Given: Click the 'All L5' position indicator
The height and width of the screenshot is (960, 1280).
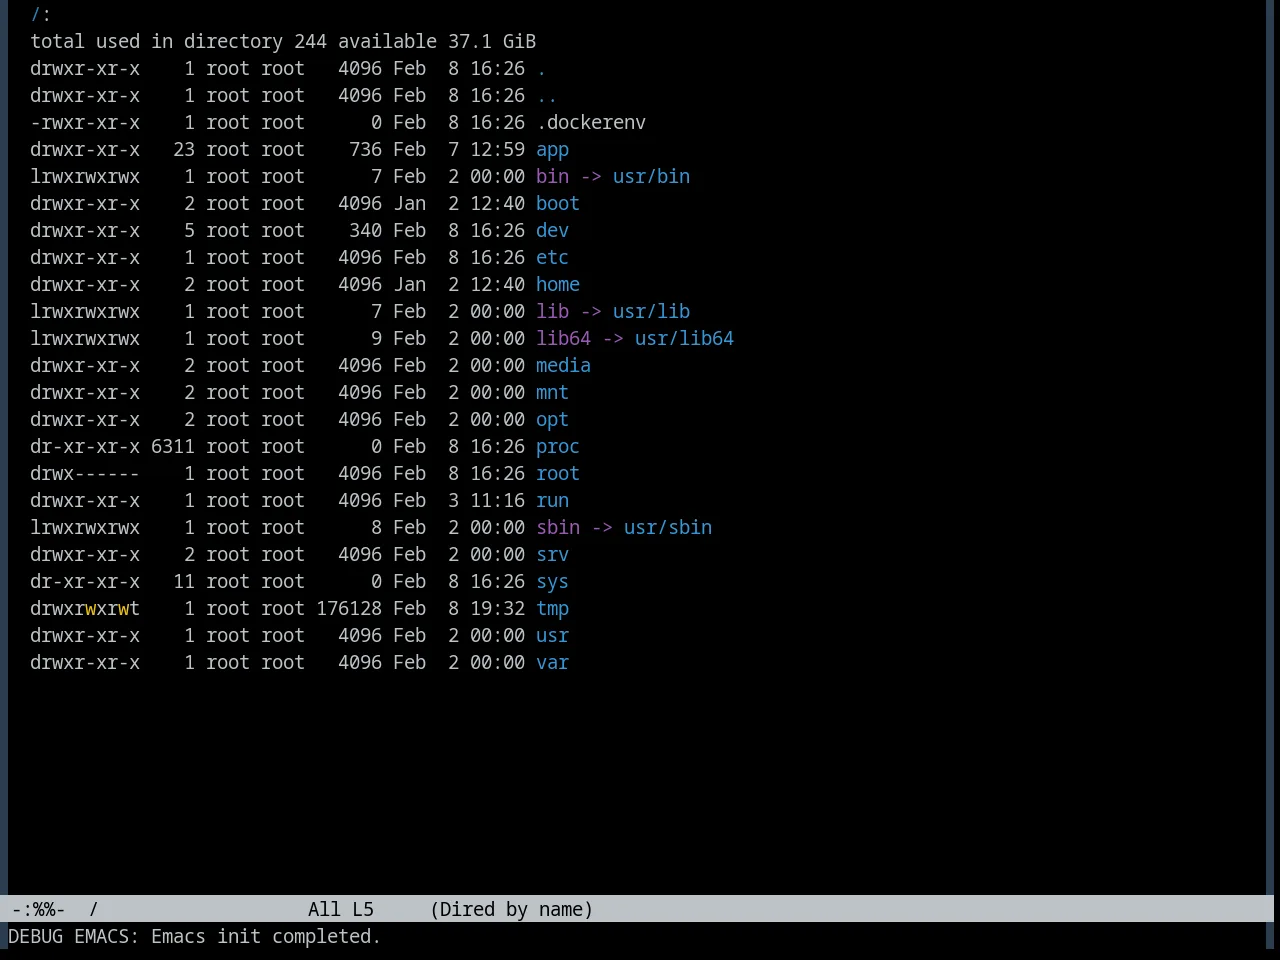Looking at the screenshot, I should pos(341,910).
